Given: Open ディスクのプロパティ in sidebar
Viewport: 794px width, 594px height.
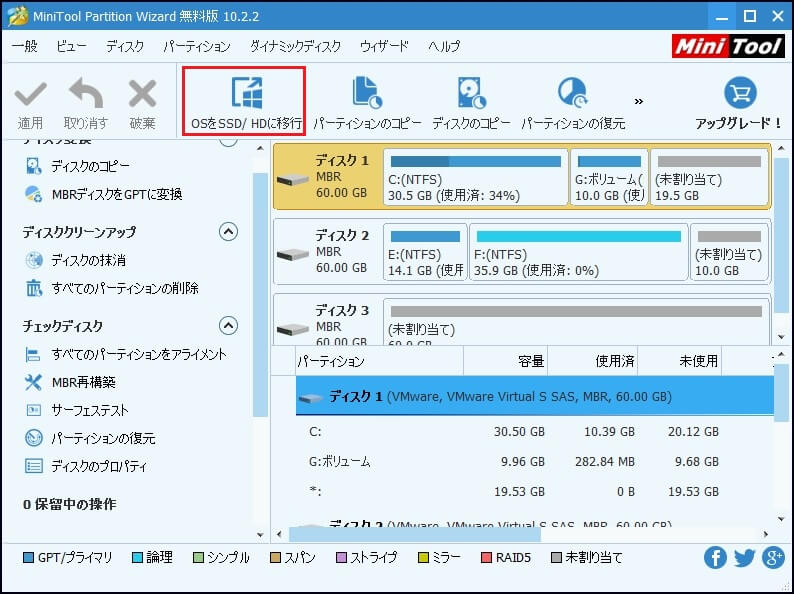Looking at the screenshot, I should point(87,465).
